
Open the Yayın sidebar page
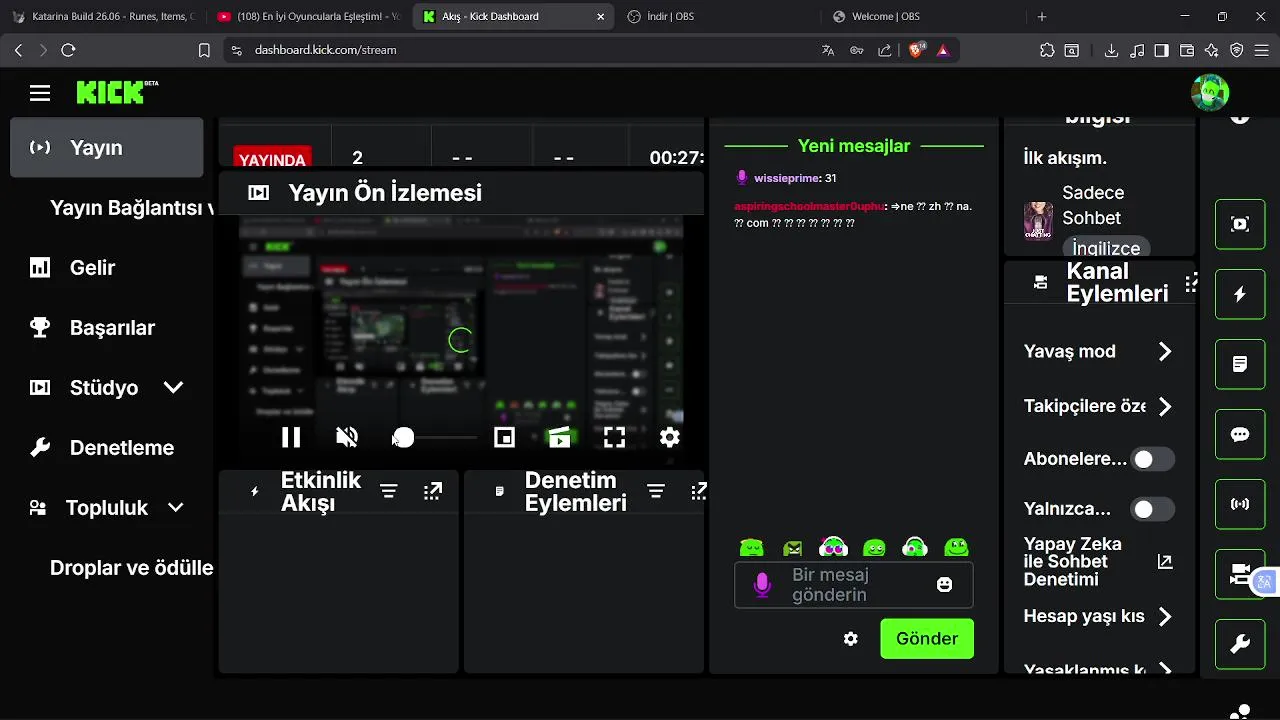tap(107, 147)
